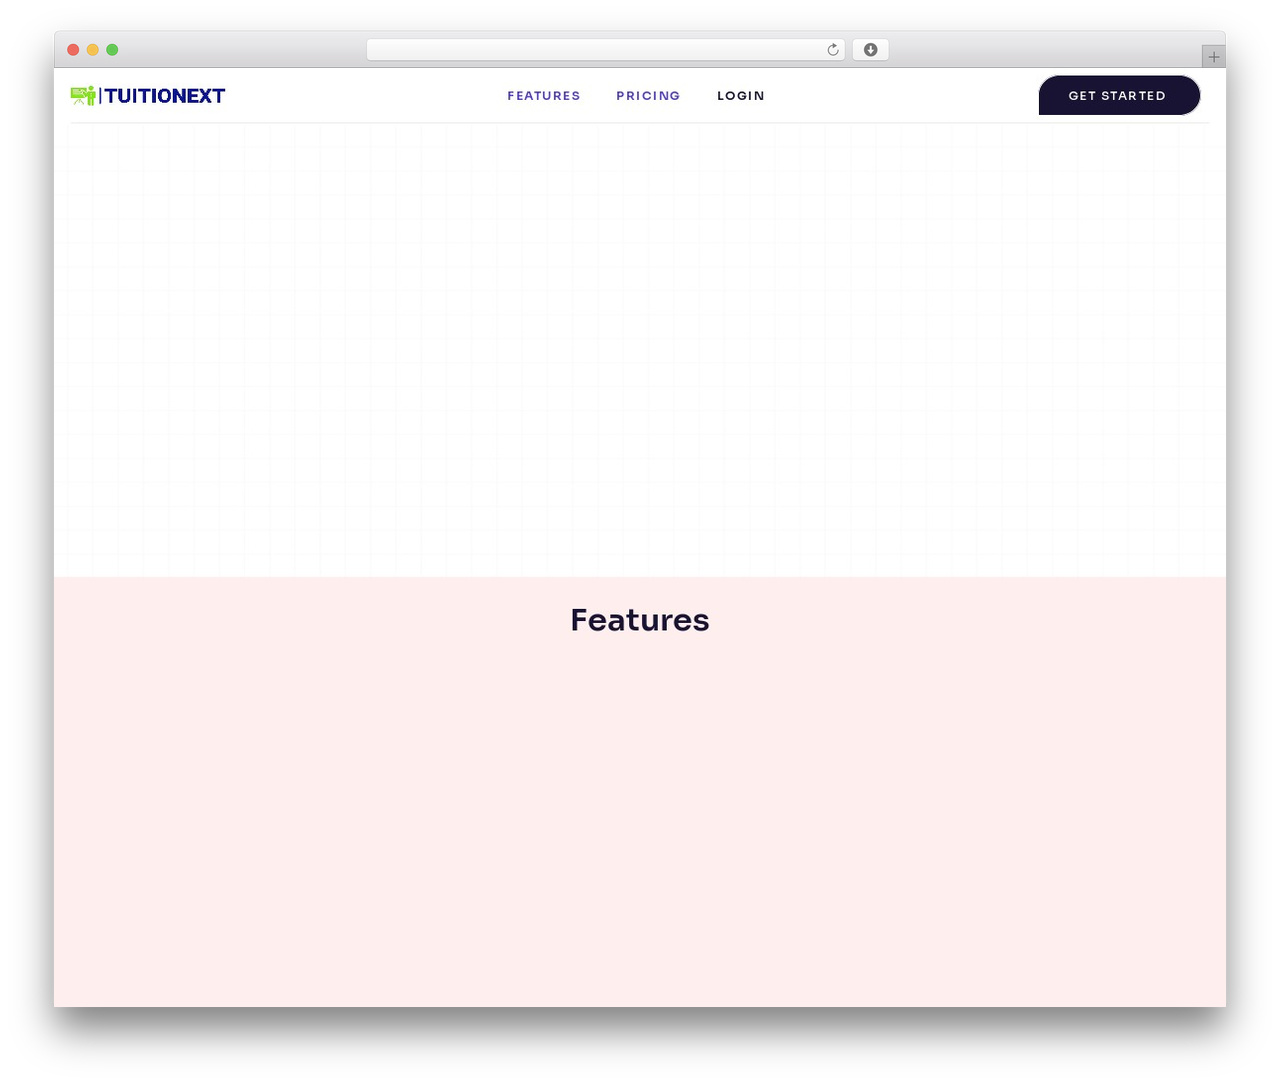The width and height of the screenshot is (1280, 1084).
Task: Maximize the window with the green button
Action: [112, 50]
